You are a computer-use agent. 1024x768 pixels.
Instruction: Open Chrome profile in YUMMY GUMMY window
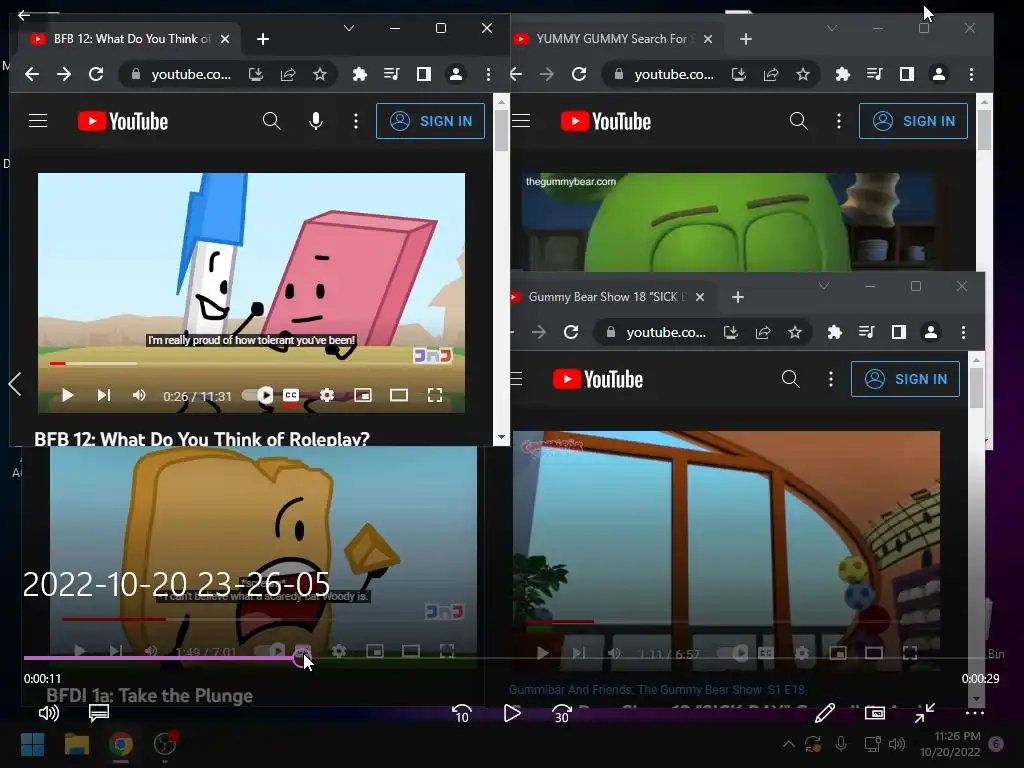pos(939,74)
